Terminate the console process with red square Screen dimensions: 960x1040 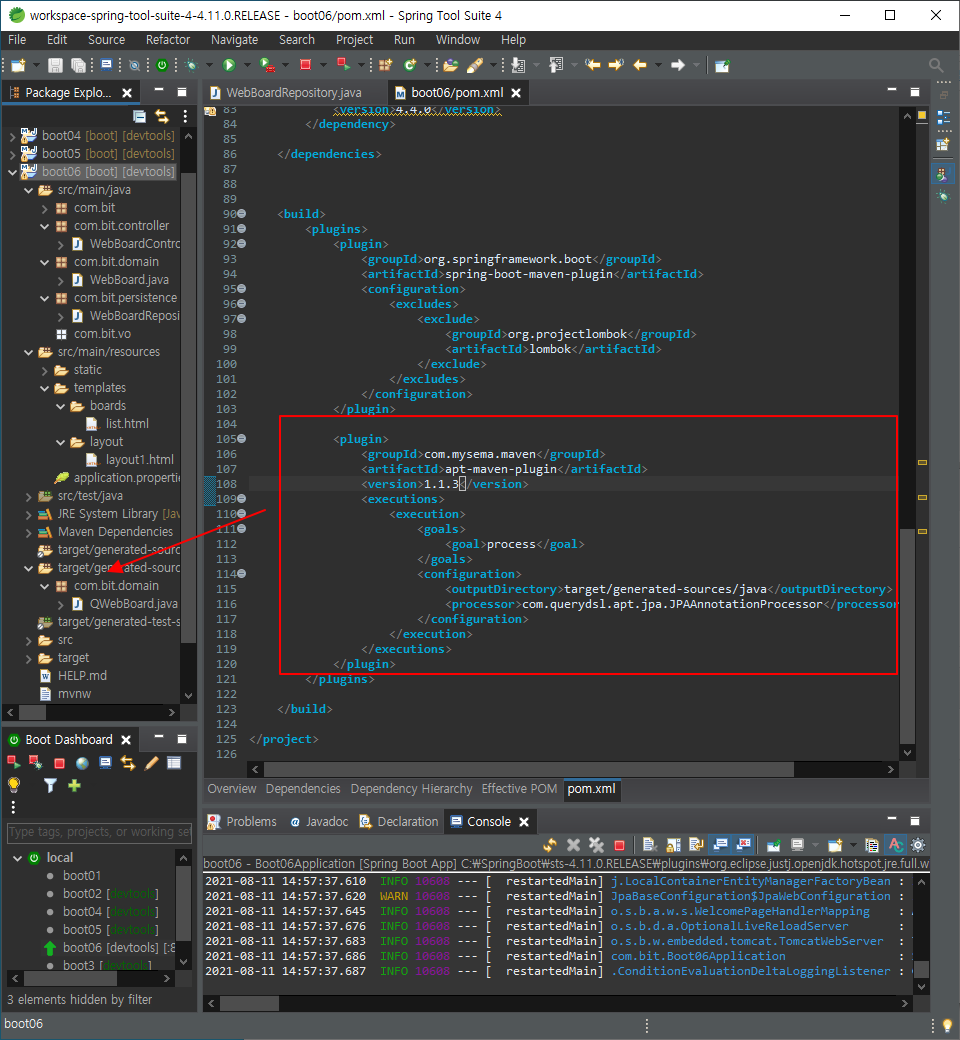(x=619, y=845)
